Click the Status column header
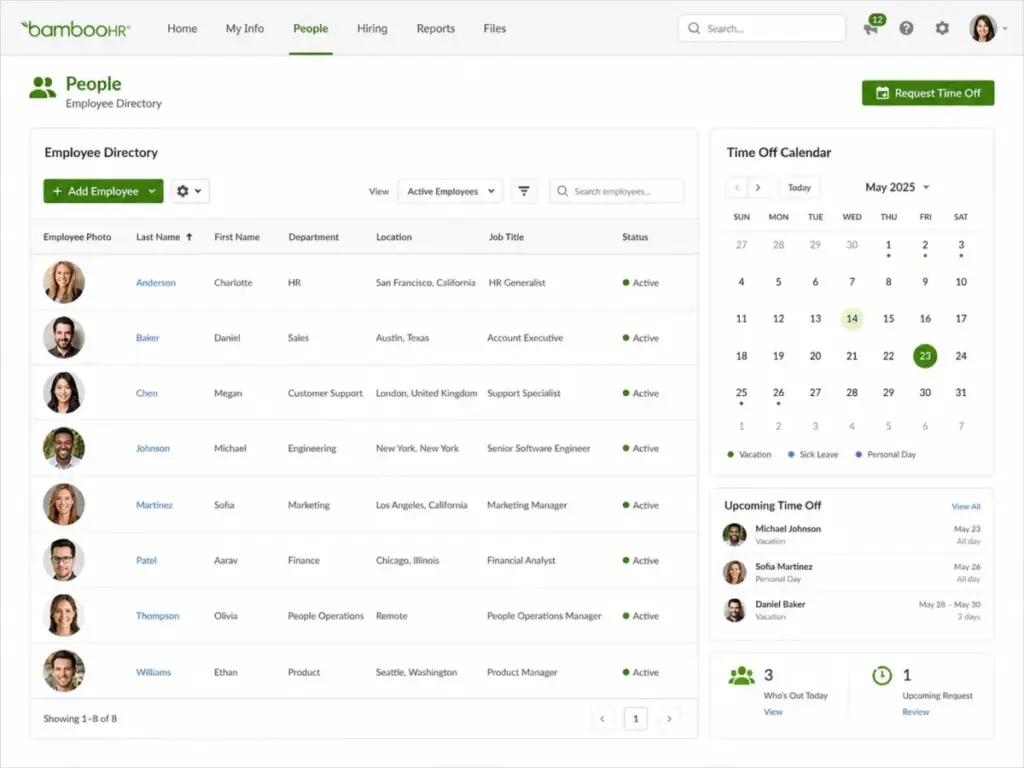This screenshot has width=1024, height=768. pyautogui.click(x=635, y=237)
